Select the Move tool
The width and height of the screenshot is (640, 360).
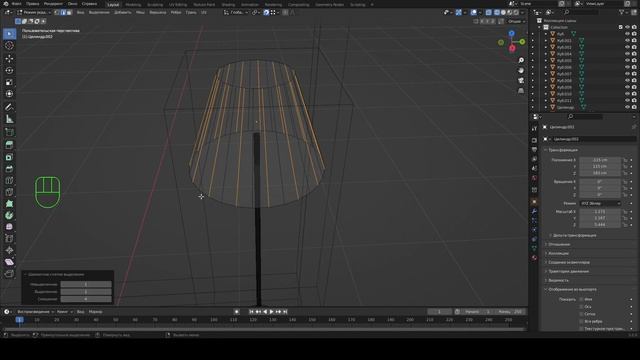coord(9,59)
